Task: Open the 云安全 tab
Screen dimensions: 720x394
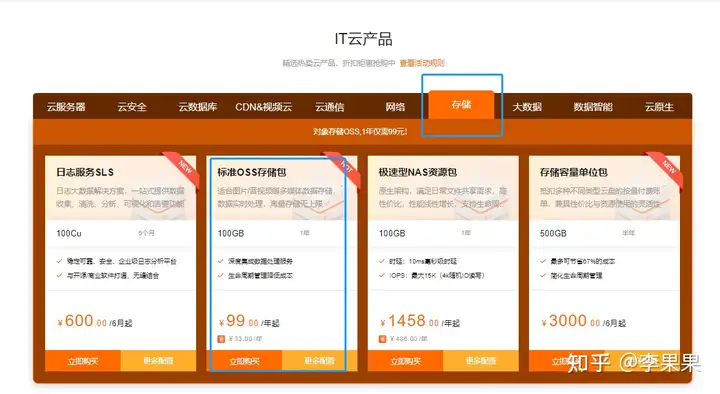Action: (x=132, y=107)
